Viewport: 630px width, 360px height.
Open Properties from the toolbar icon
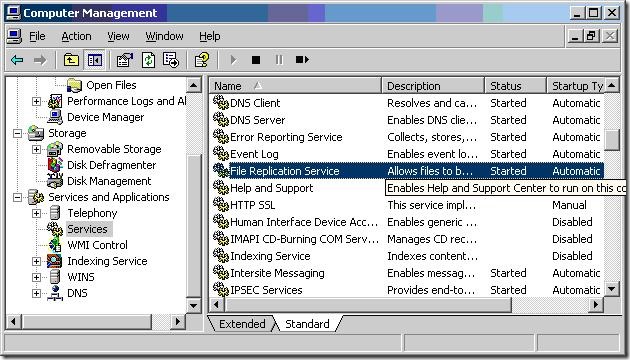coord(125,60)
